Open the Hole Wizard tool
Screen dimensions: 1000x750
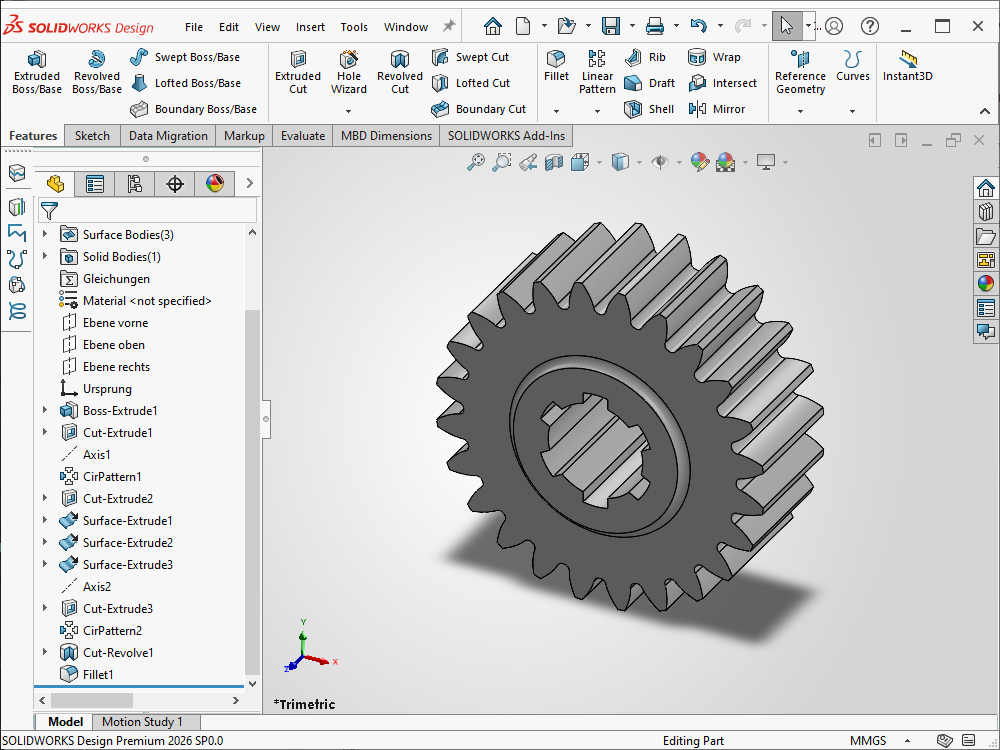tap(349, 60)
